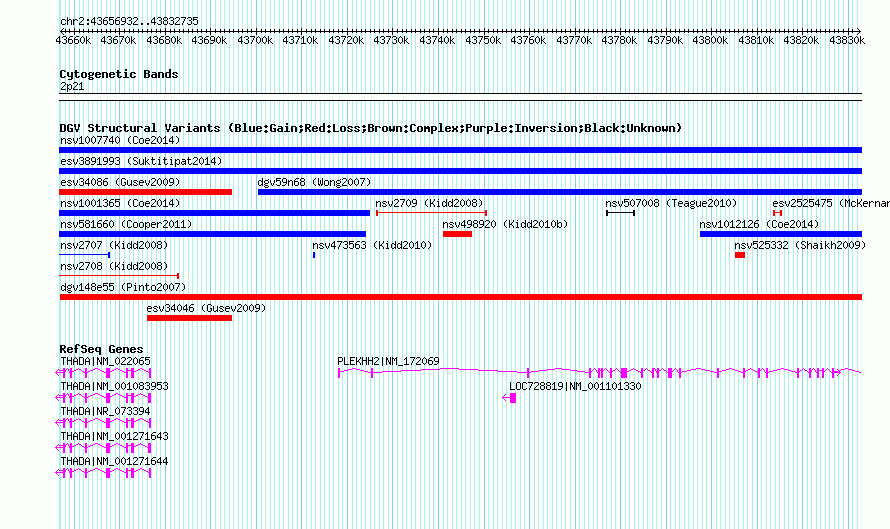Viewport: 890px width, 529px height.
Task: Click the RefSeq Genes track title
Action: click(101, 349)
